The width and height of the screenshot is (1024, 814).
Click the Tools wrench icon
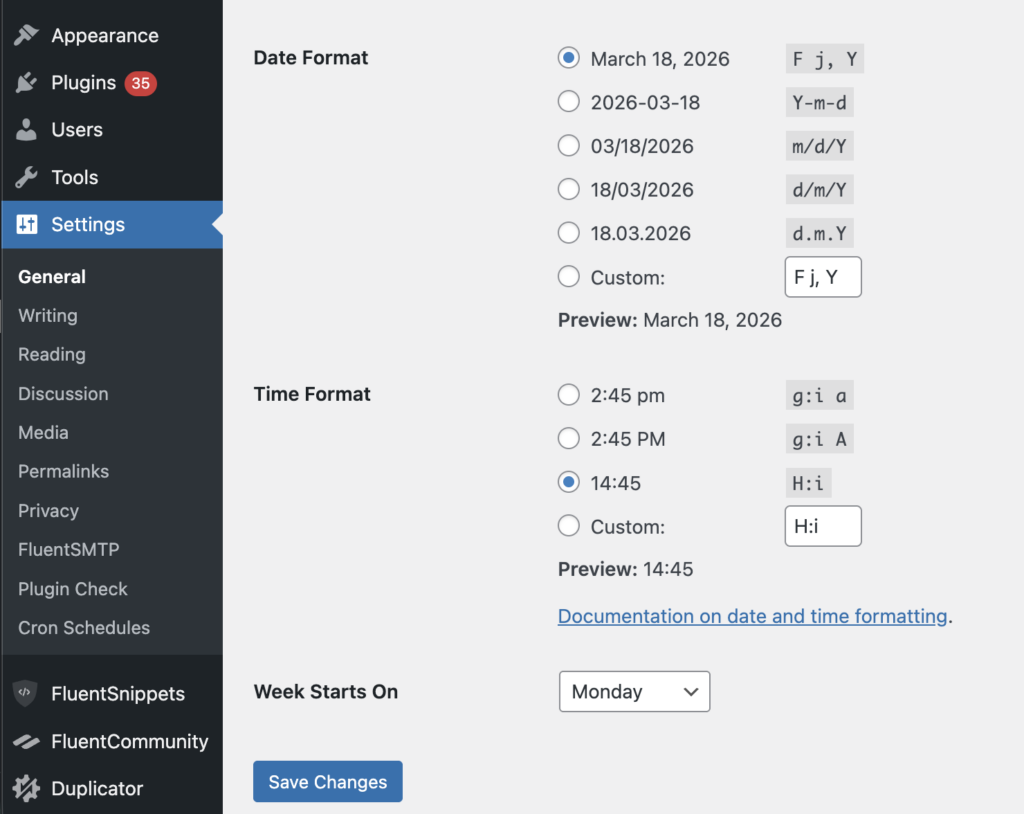27,177
